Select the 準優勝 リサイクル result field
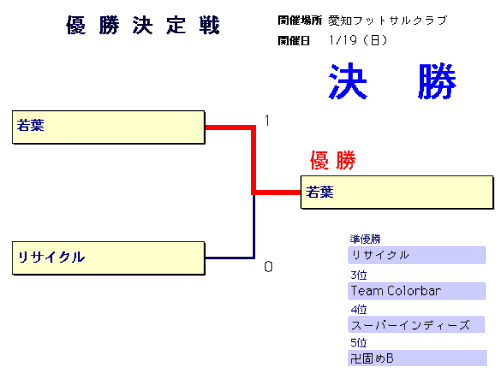The height and width of the screenshot is (379, 502). click(417, 255)
